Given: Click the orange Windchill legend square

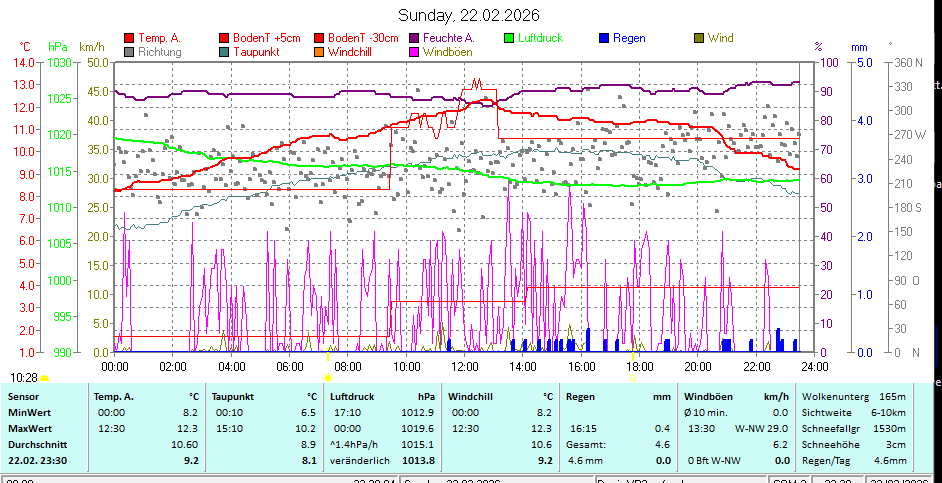Looking at the screenshot, I should coord(319,51).
